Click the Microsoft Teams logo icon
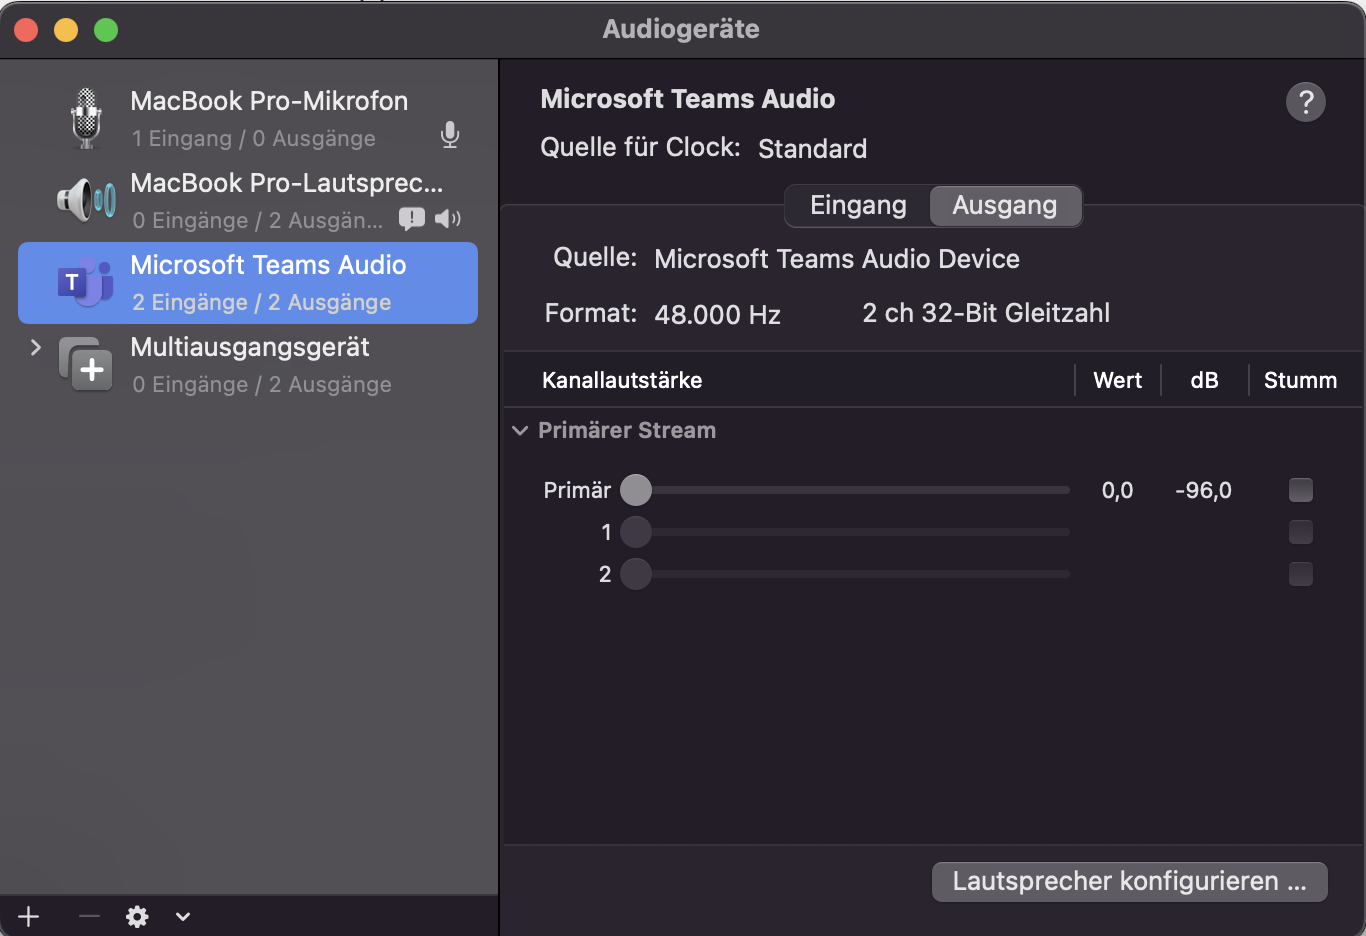Screen dimensions: 1366x936 point(85,283)
